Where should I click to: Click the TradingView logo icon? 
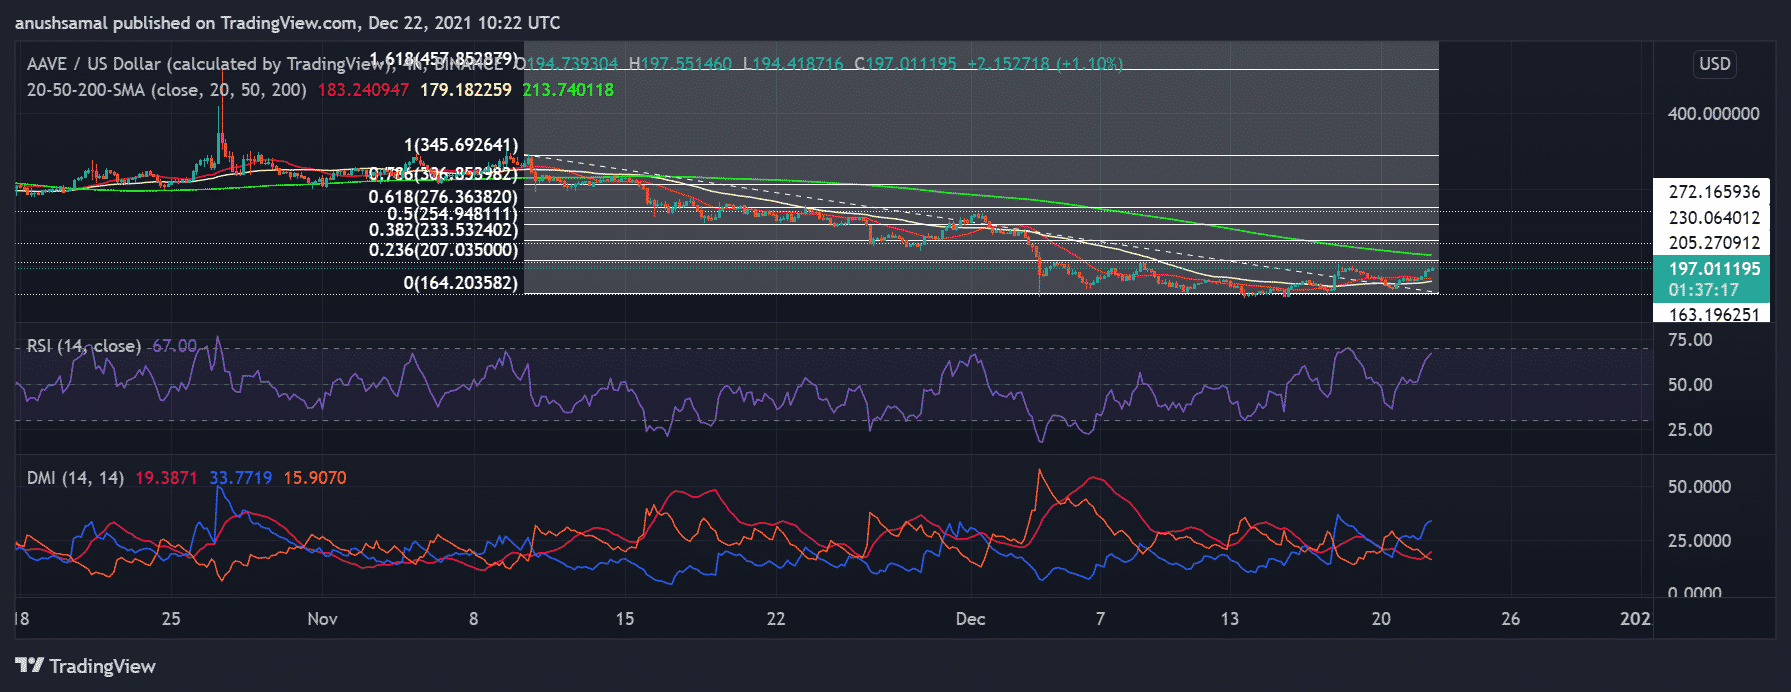point(30,666)
